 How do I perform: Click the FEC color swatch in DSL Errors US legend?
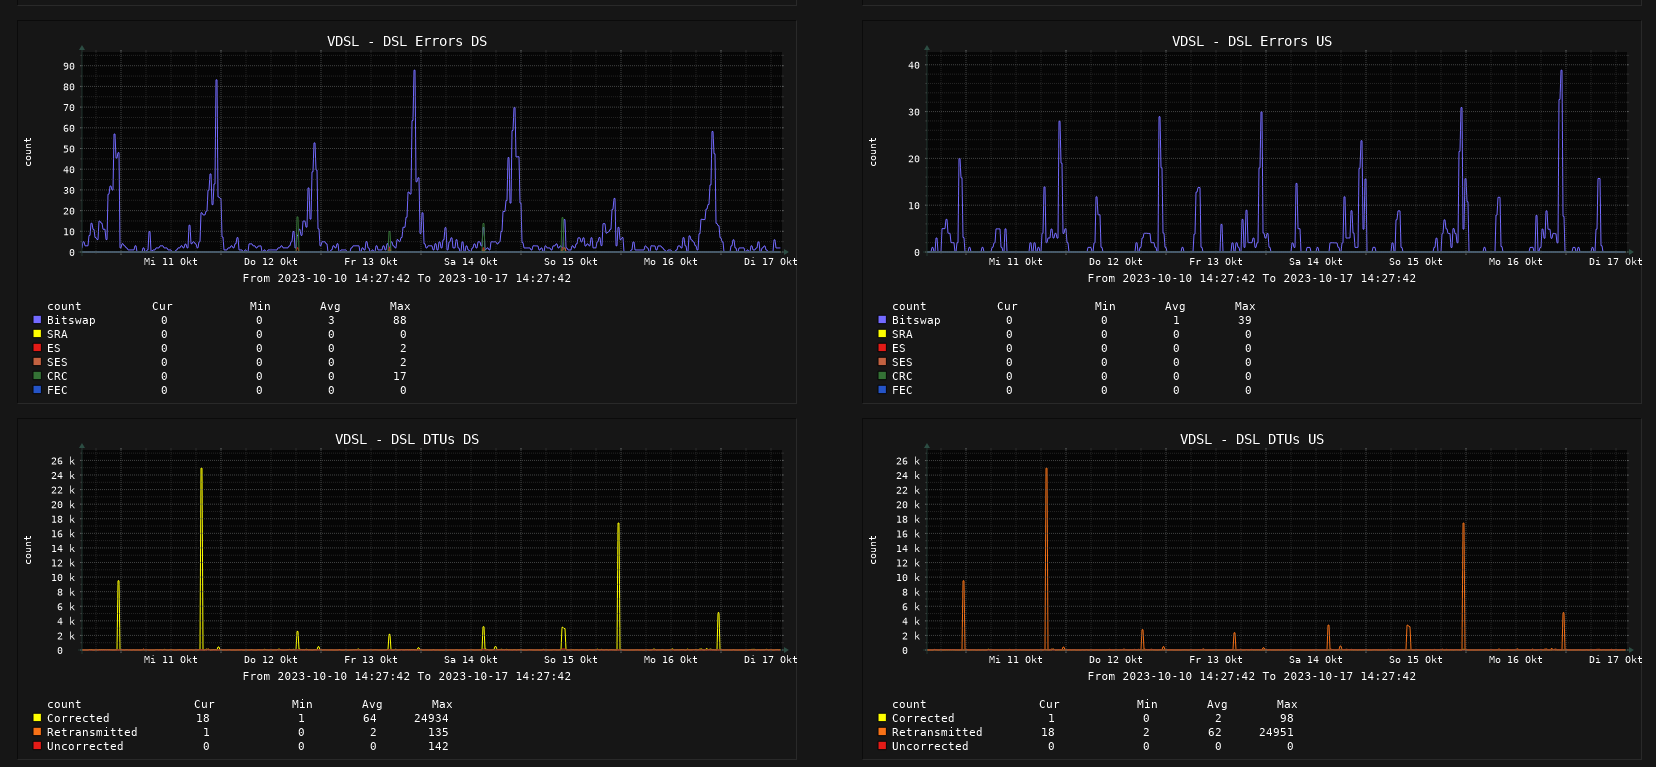click(x=882, y=390)
